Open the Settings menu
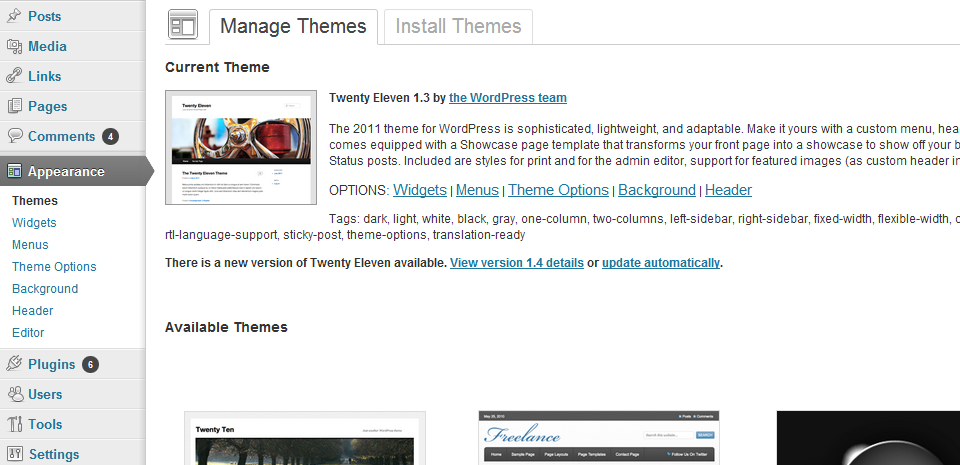Screen dimensions: 960x465 pyautogui.click(x=54, y=455)
